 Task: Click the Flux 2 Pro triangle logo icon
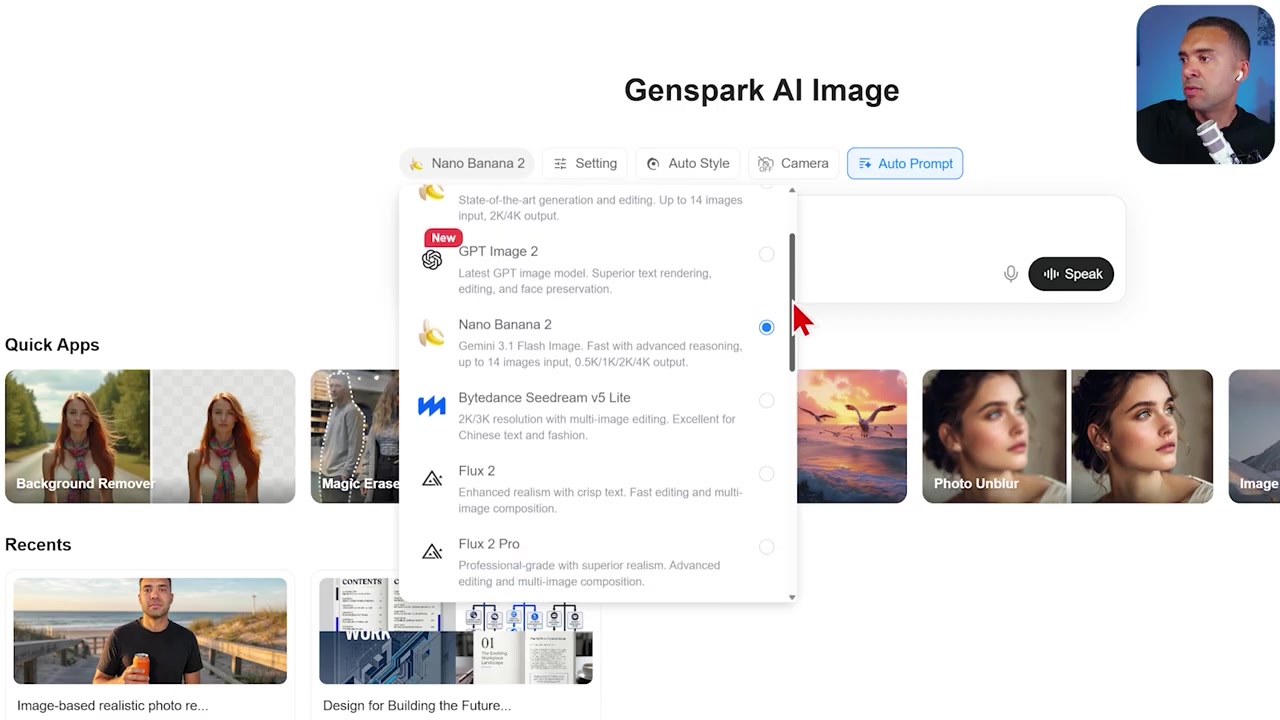432,552
